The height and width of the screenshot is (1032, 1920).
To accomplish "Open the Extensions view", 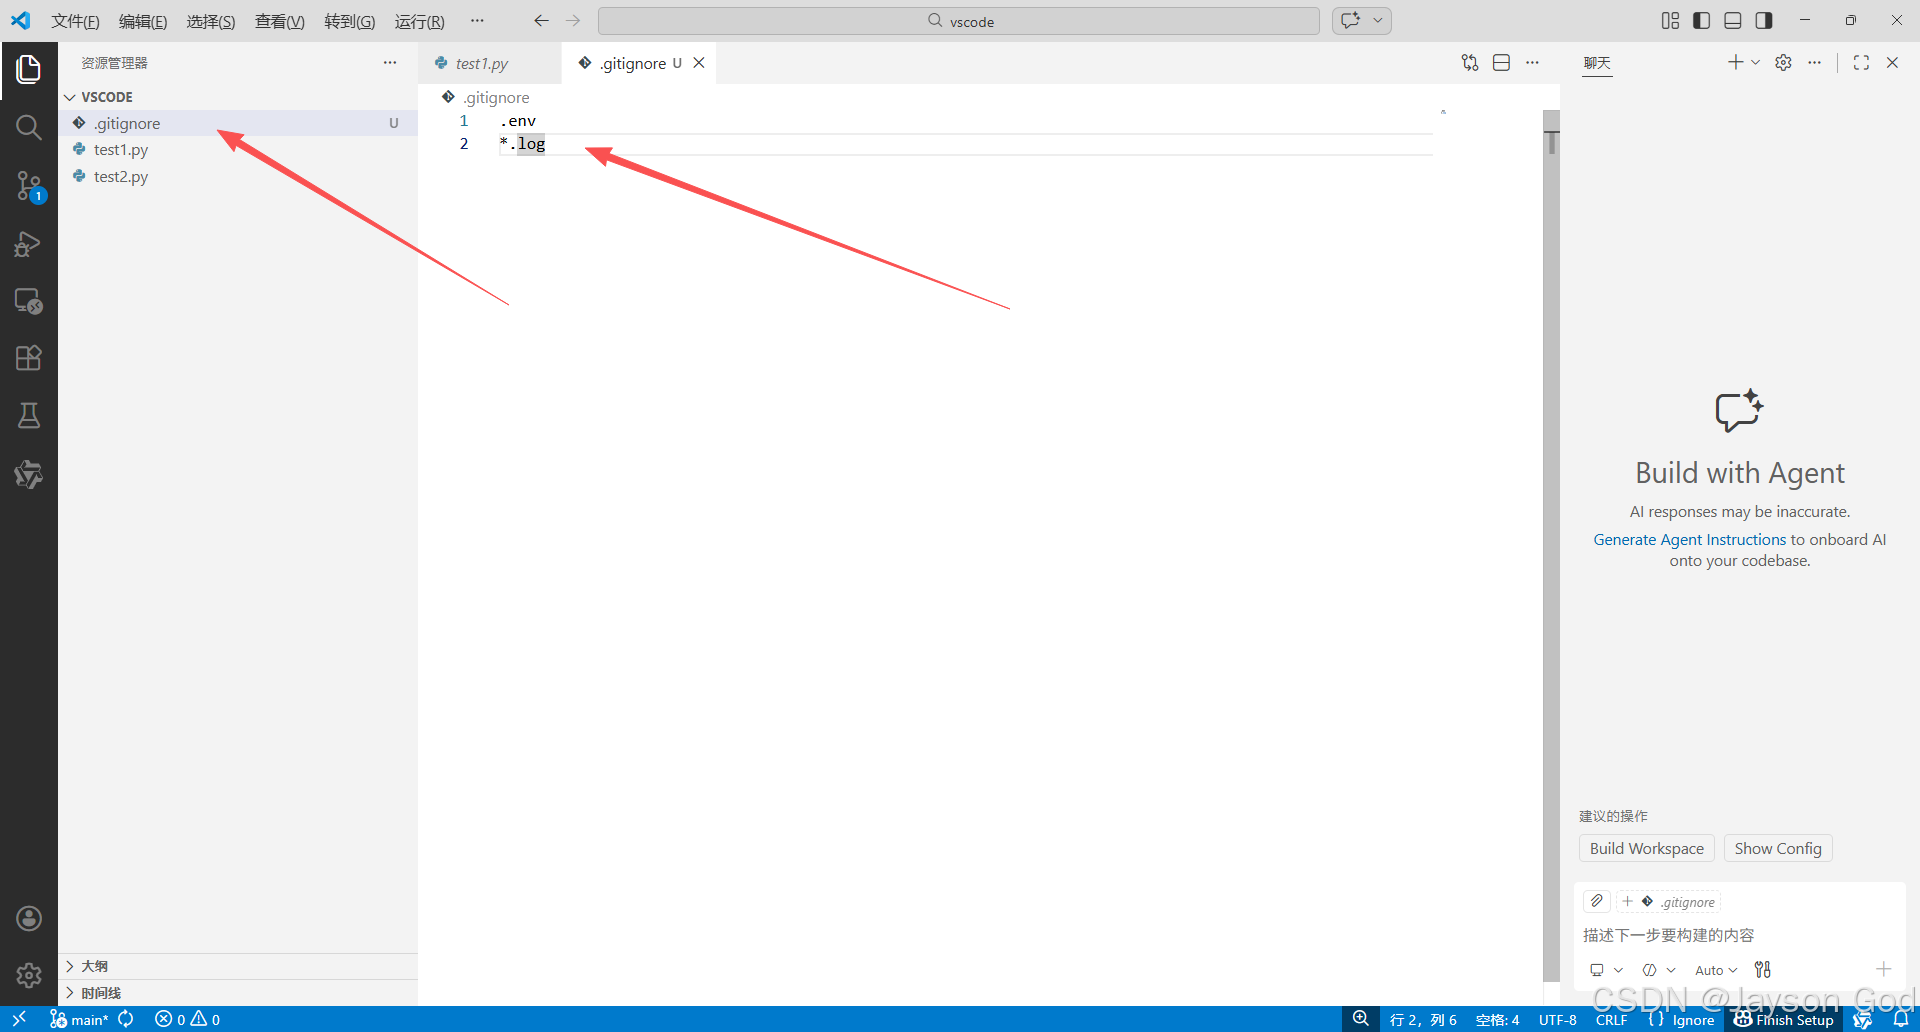I will tap(29, 358).
